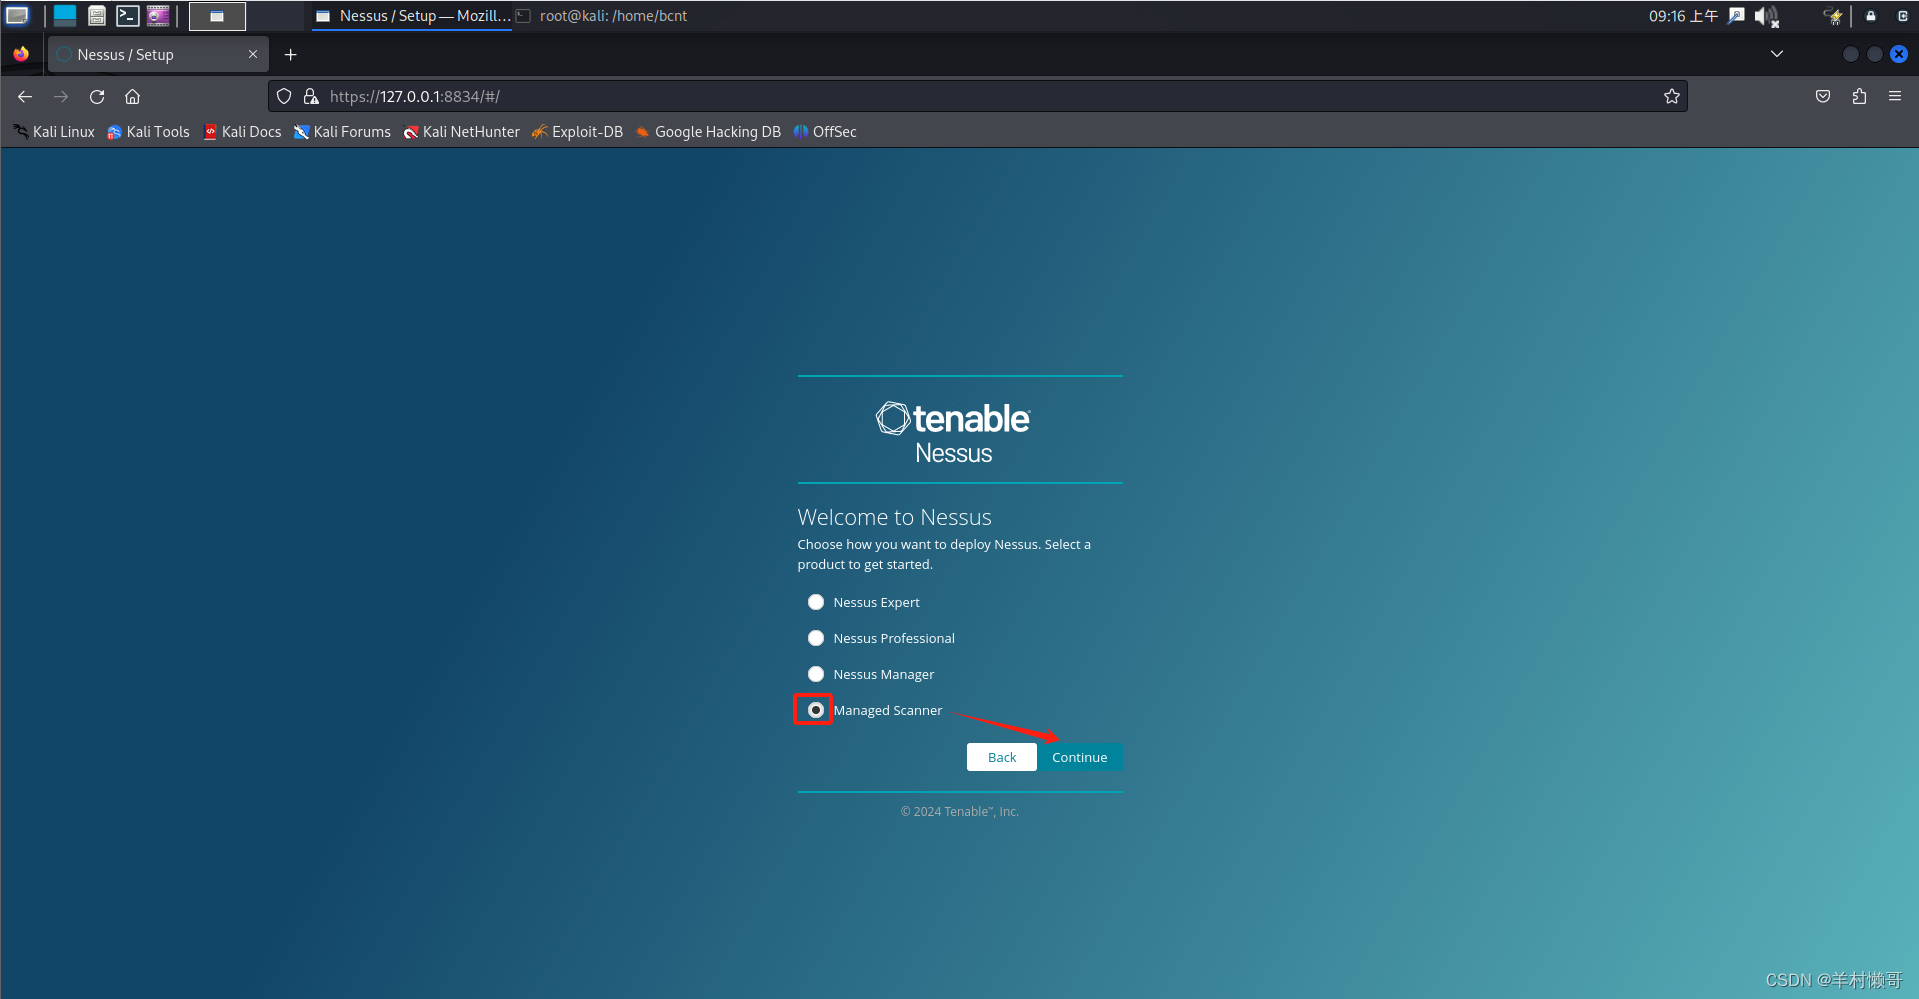Close the Firefox window
Screen dimensions: 1919x999
[x=1899, y=54]
